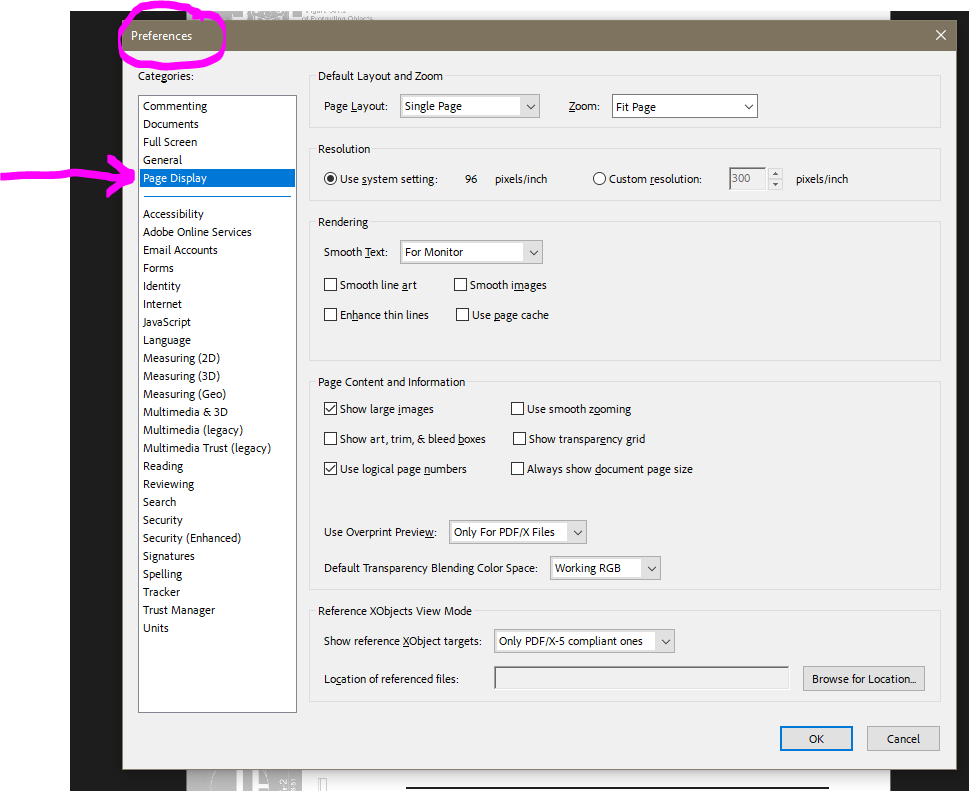Screen dimensions: 969x791
Task: Open Adobe Online Services category
Action: coord(197,232)
